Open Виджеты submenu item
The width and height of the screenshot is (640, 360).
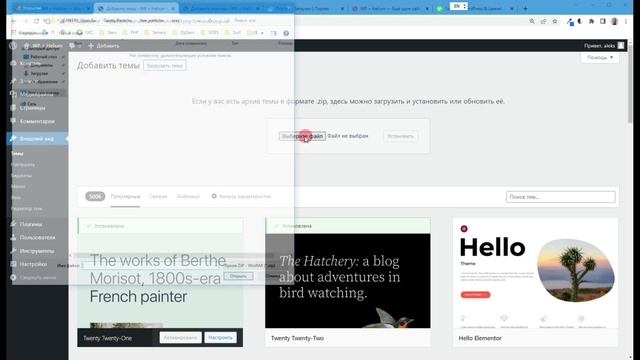(x=21, y=176)
